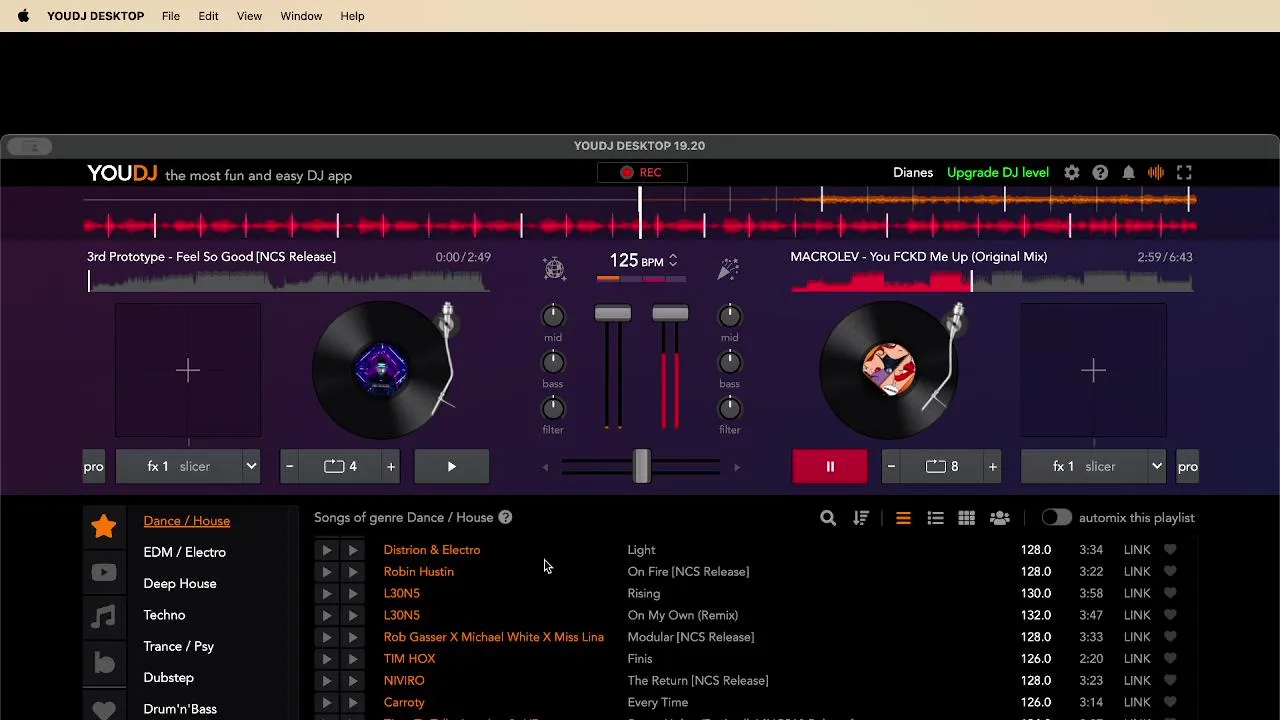
Task: Start the left deck play button
Action: (x=452, y=467)
